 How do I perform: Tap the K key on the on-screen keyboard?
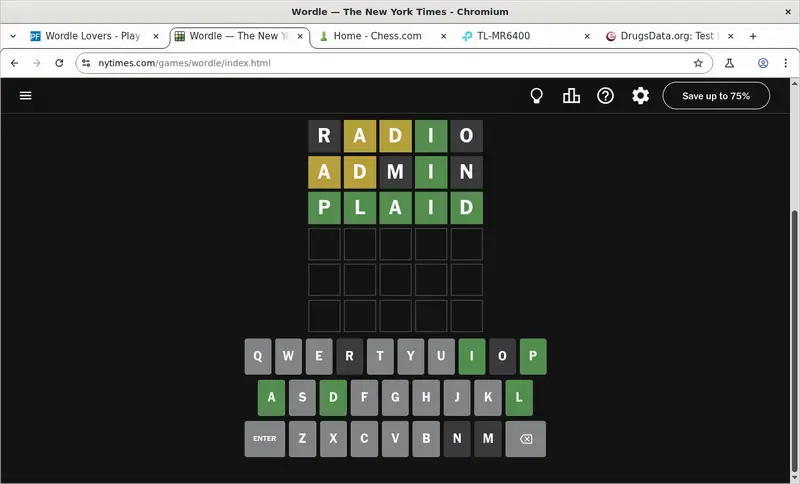coord(488,397)
